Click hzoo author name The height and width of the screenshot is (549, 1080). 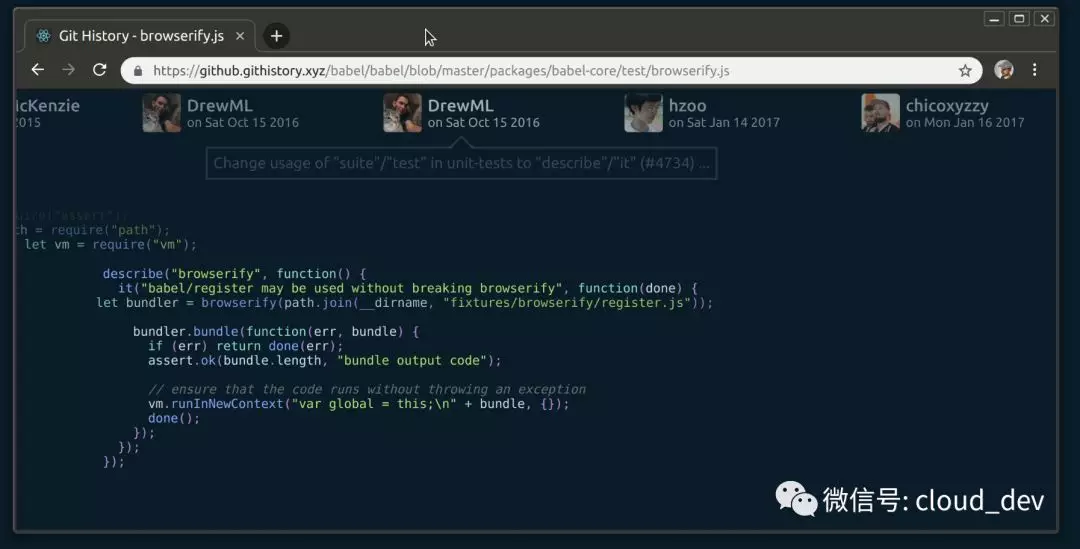(x=687, y=105)
